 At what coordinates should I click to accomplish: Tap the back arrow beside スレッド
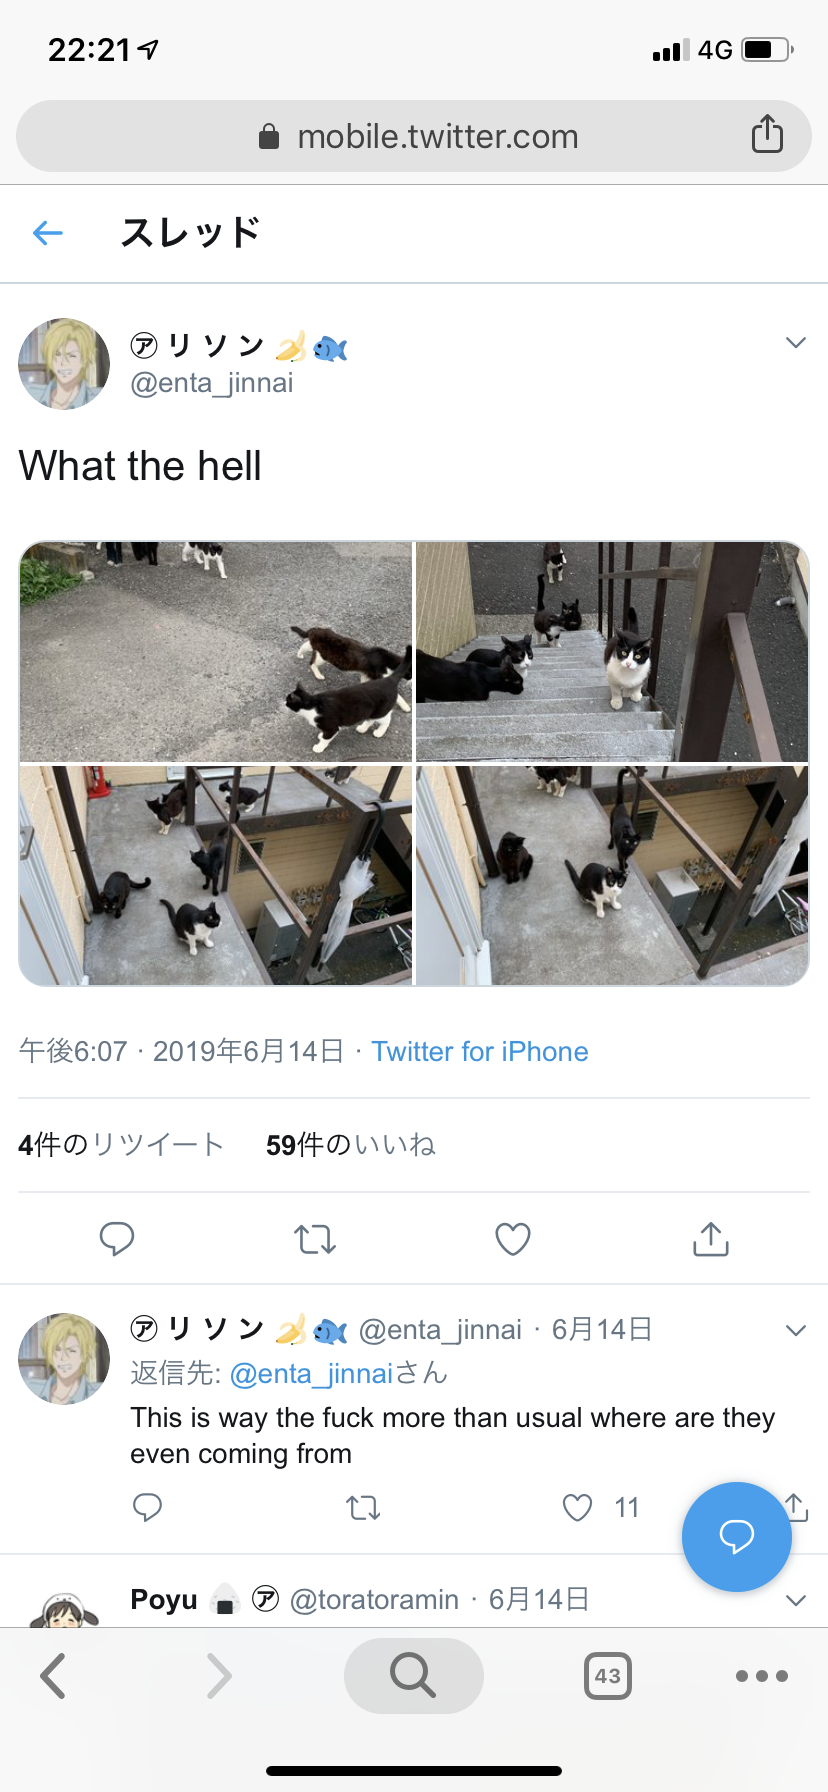(x=48, y=233)
